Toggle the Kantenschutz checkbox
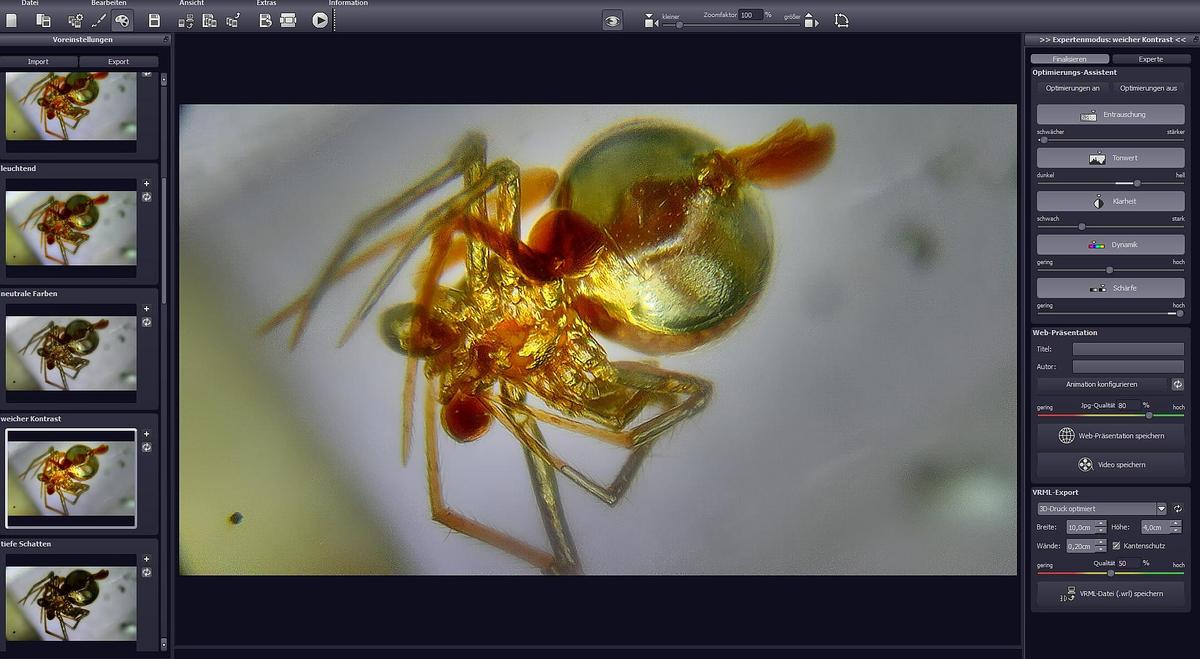1200x659 pixels. click(x=1116, y=546)
